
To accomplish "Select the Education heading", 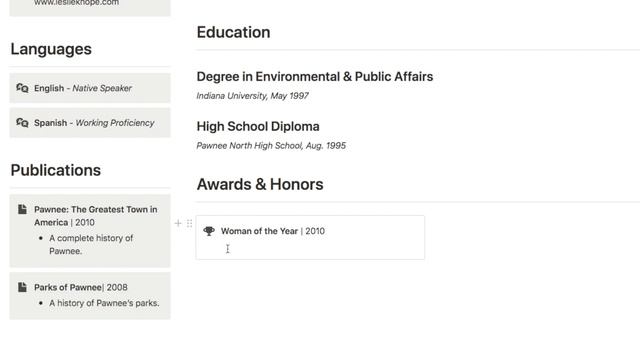I will [x=233, y=32].
